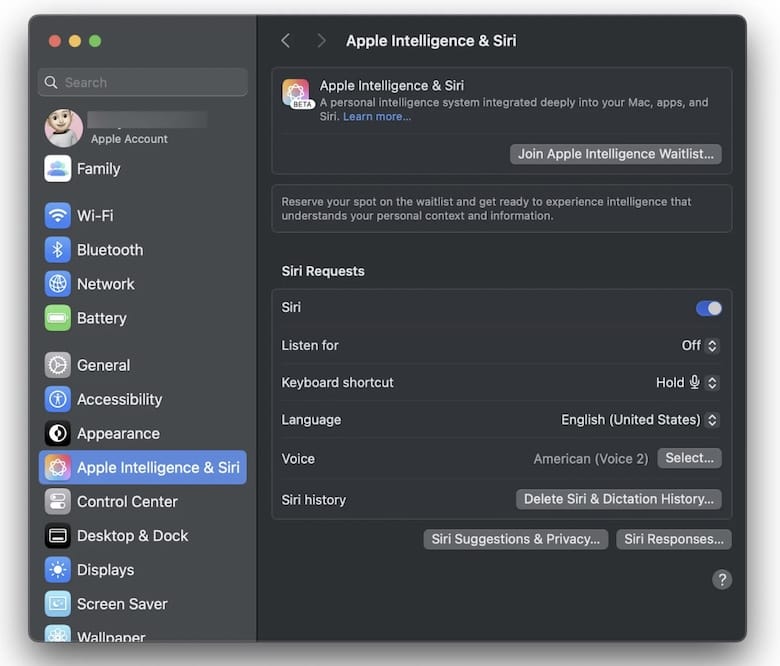Click the Accessibility icon

(57, 399)
